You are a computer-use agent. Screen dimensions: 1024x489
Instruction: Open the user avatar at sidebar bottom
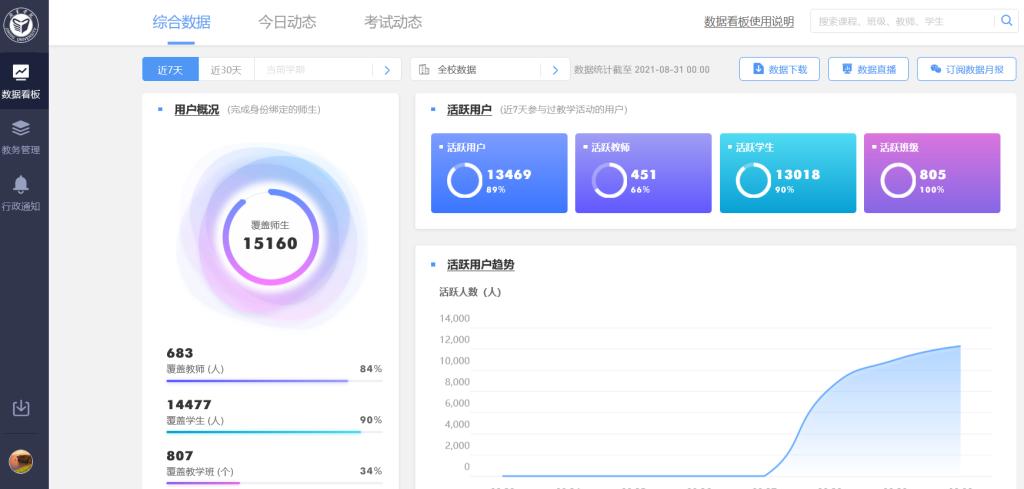click(21, 461)
